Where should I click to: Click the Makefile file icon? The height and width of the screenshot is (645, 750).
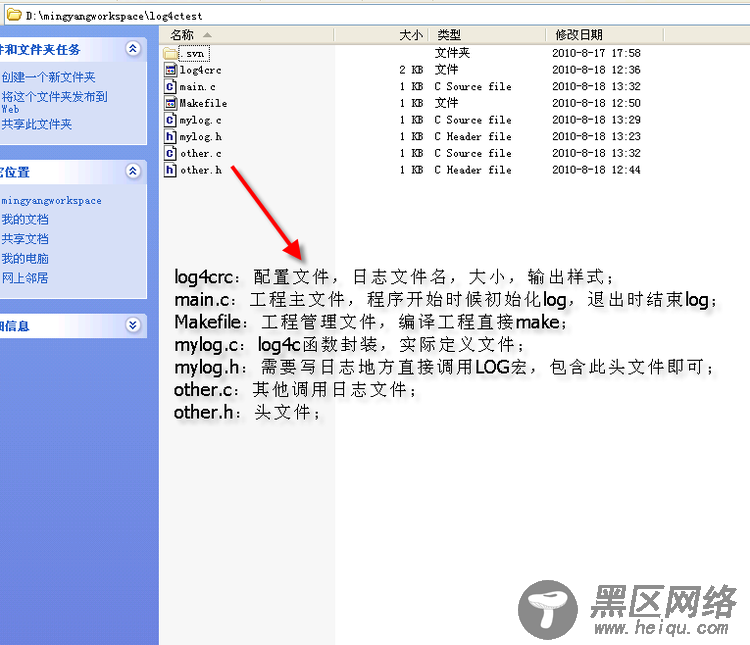click(170, 103)
